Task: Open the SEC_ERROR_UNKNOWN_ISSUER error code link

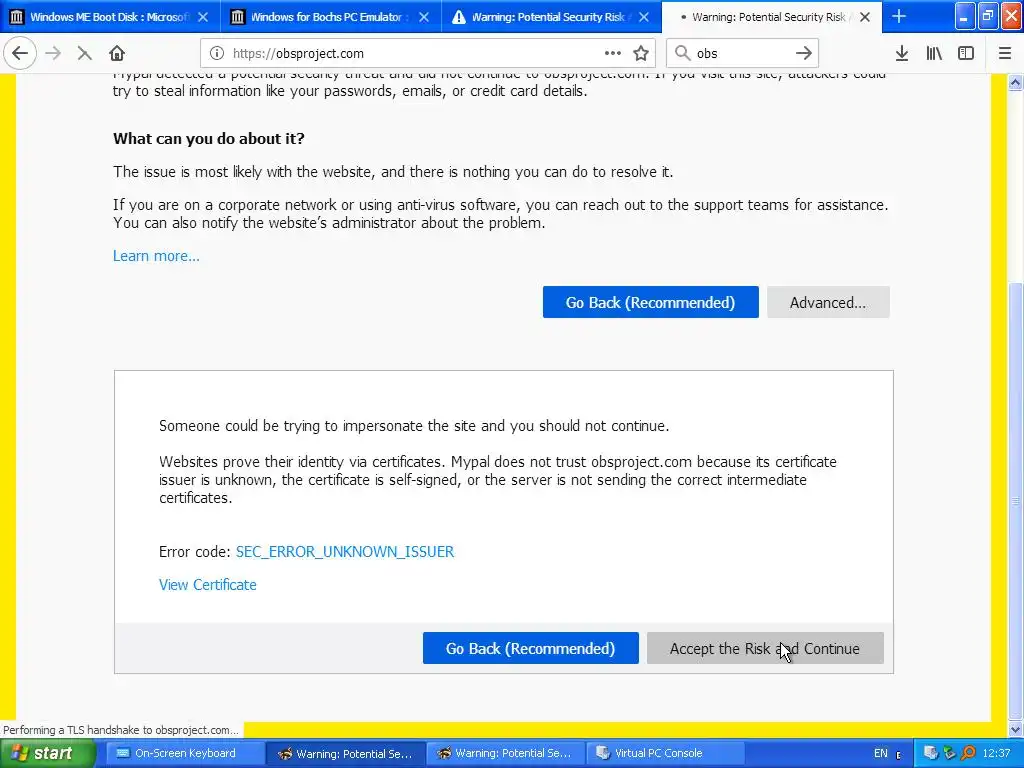Action: pos(345,552)
